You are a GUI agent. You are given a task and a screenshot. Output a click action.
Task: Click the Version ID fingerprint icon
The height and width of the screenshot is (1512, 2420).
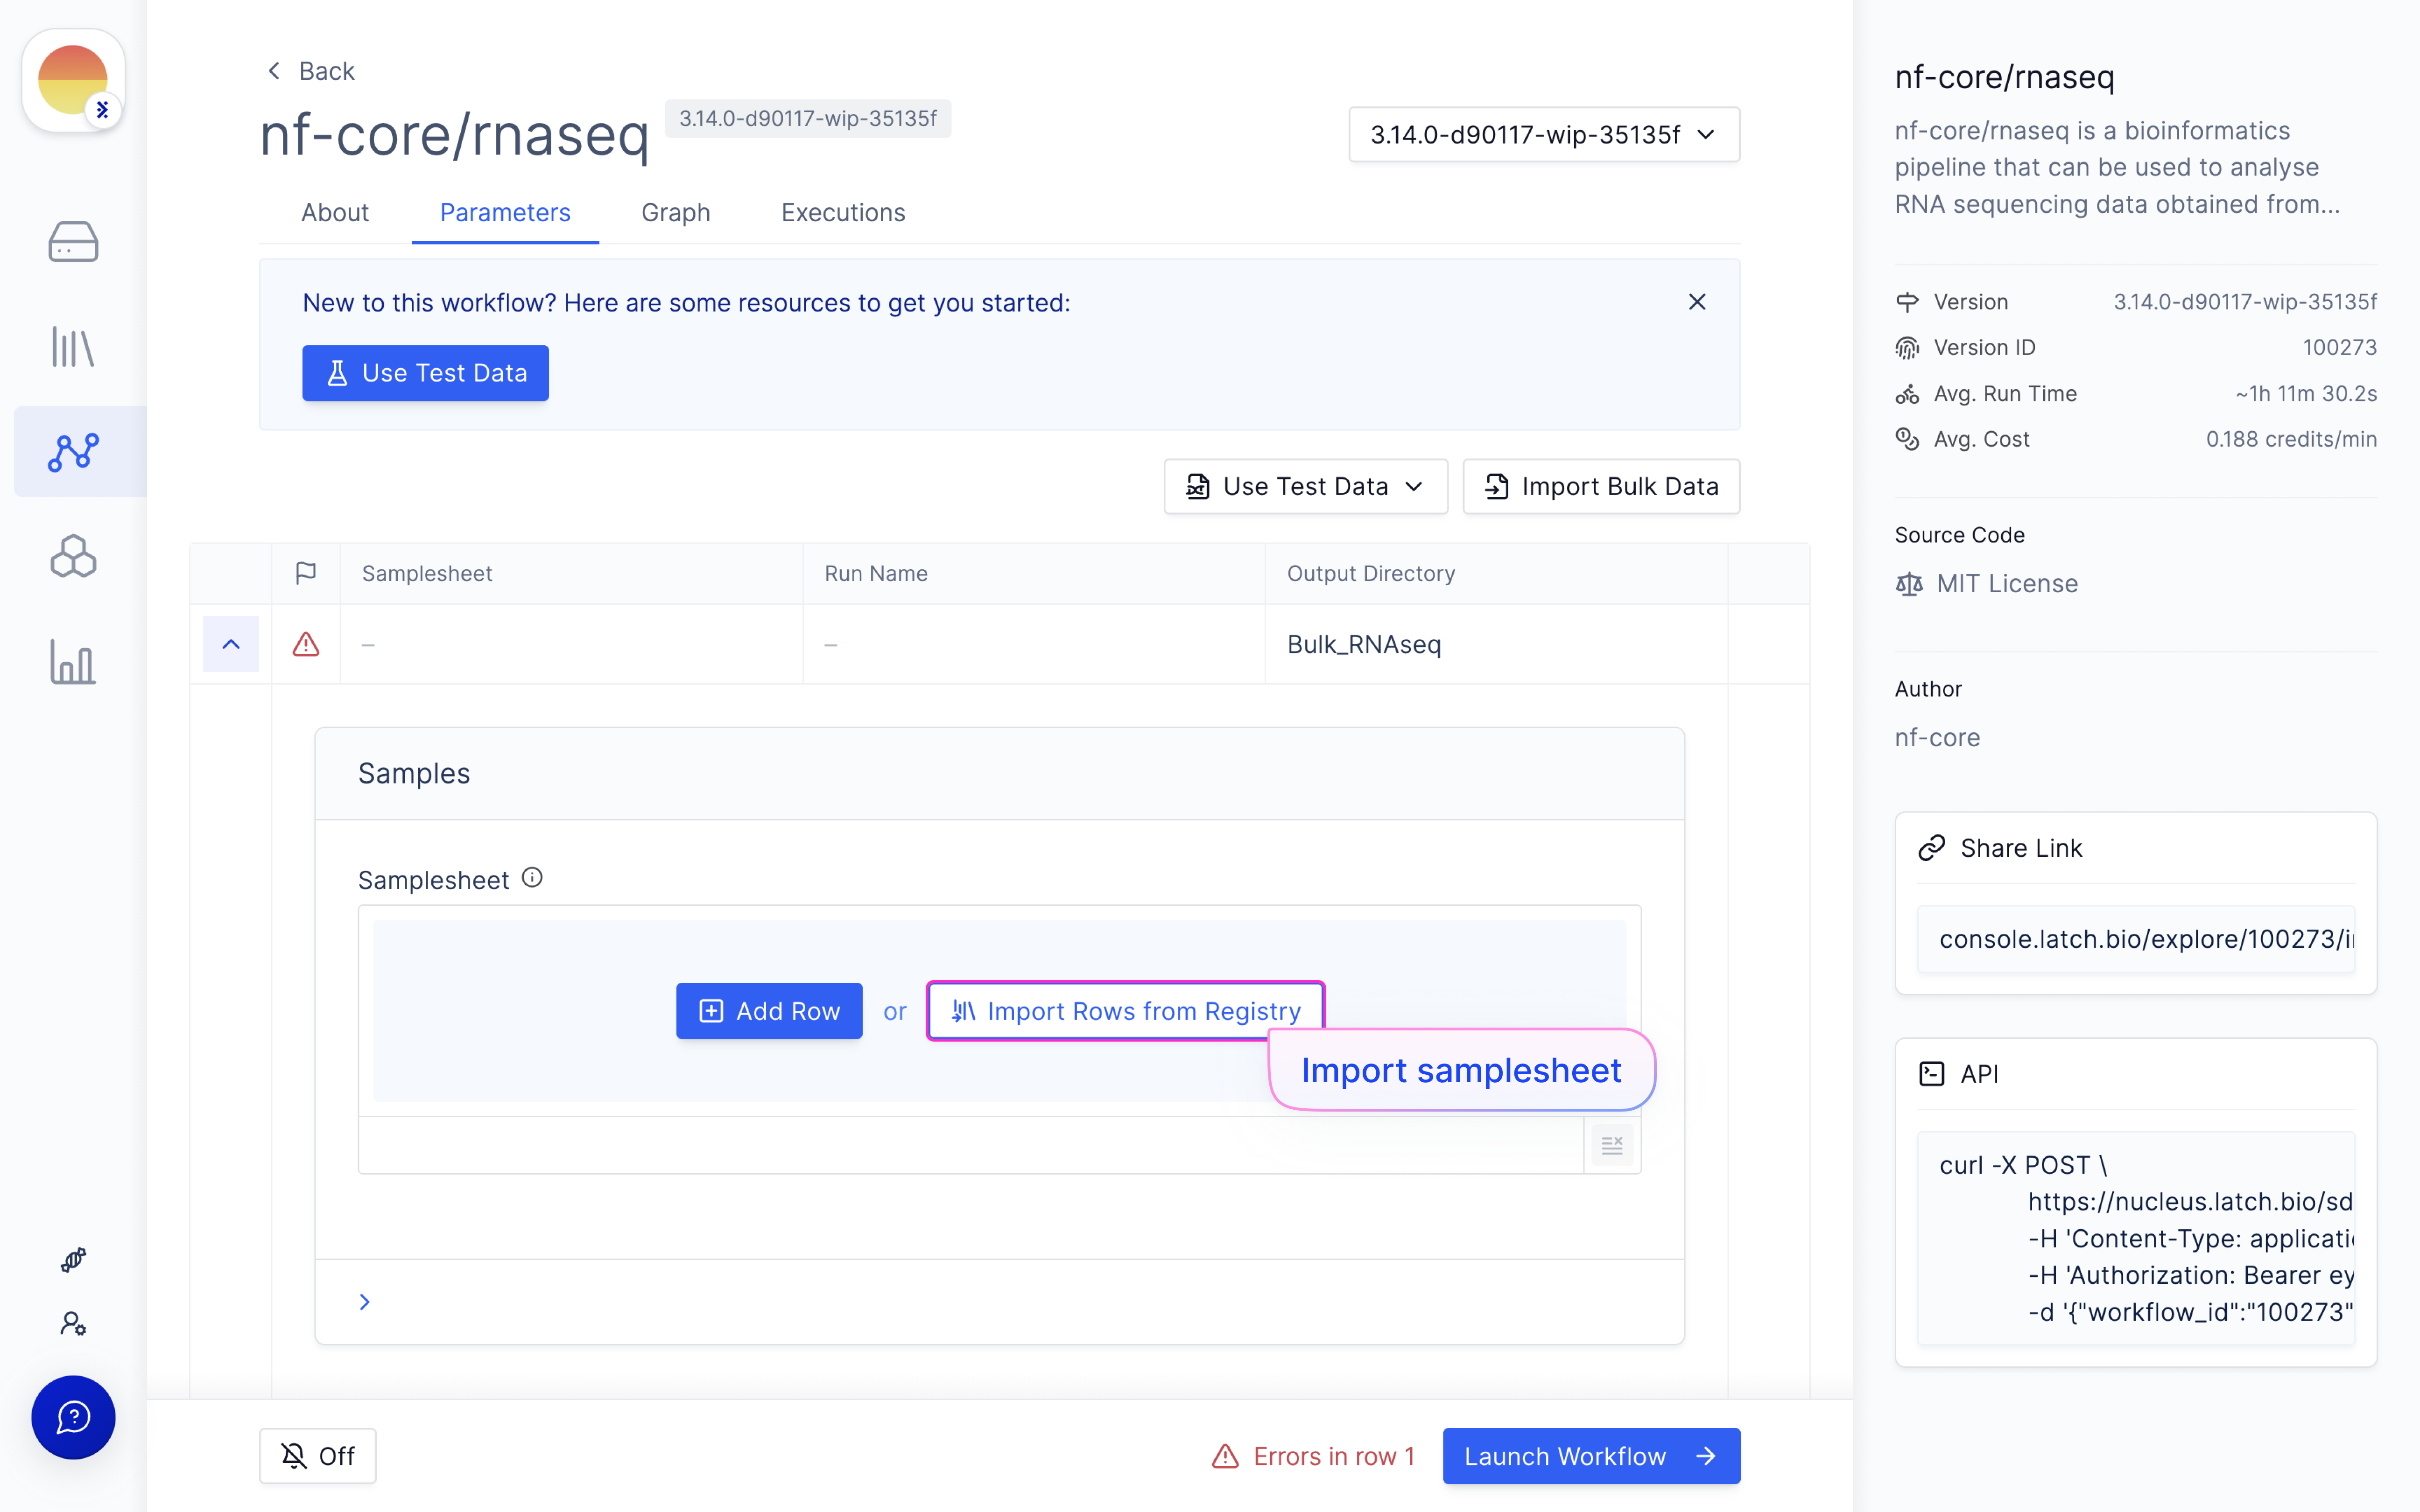(1907, 348)
